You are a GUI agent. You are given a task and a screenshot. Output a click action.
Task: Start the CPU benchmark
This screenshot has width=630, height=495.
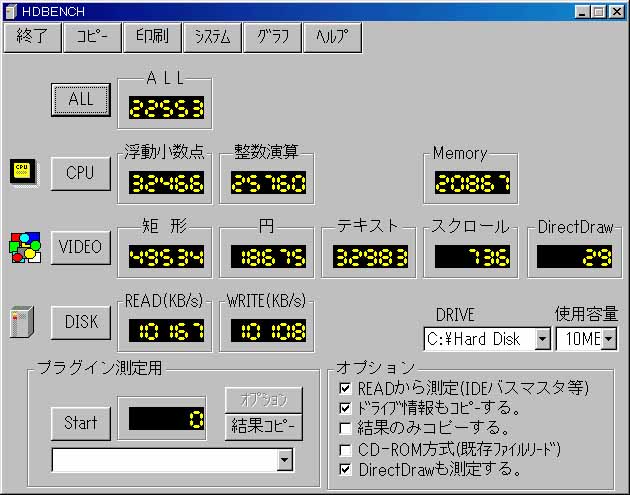[x=80, y=172]
